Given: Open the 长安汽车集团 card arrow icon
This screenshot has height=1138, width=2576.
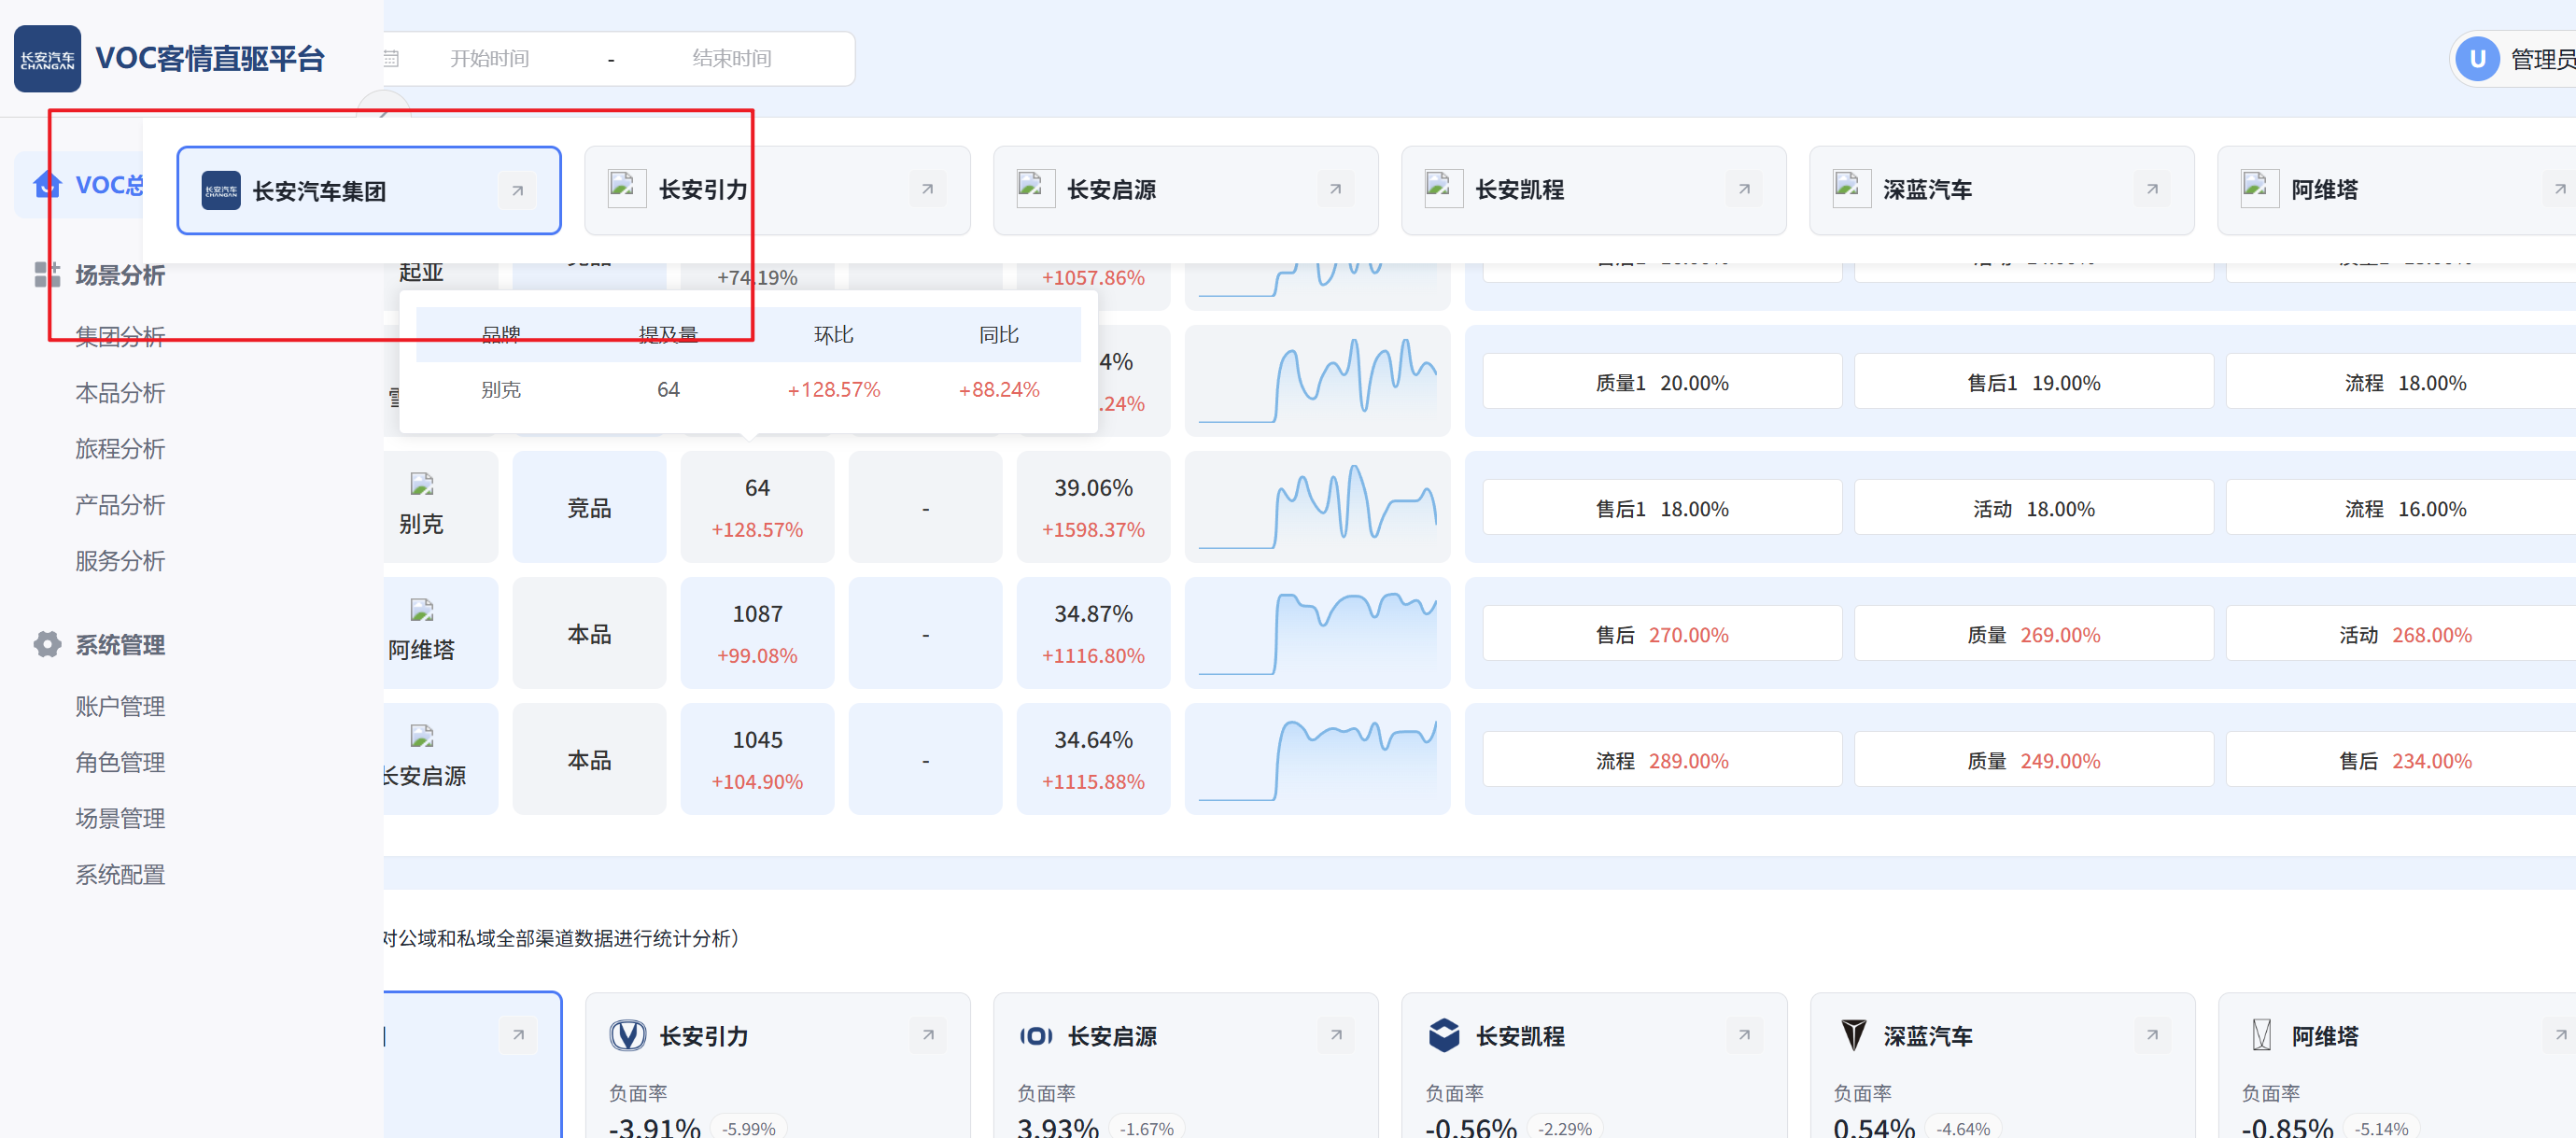Looking at the screenshot, I should (518, 191).
